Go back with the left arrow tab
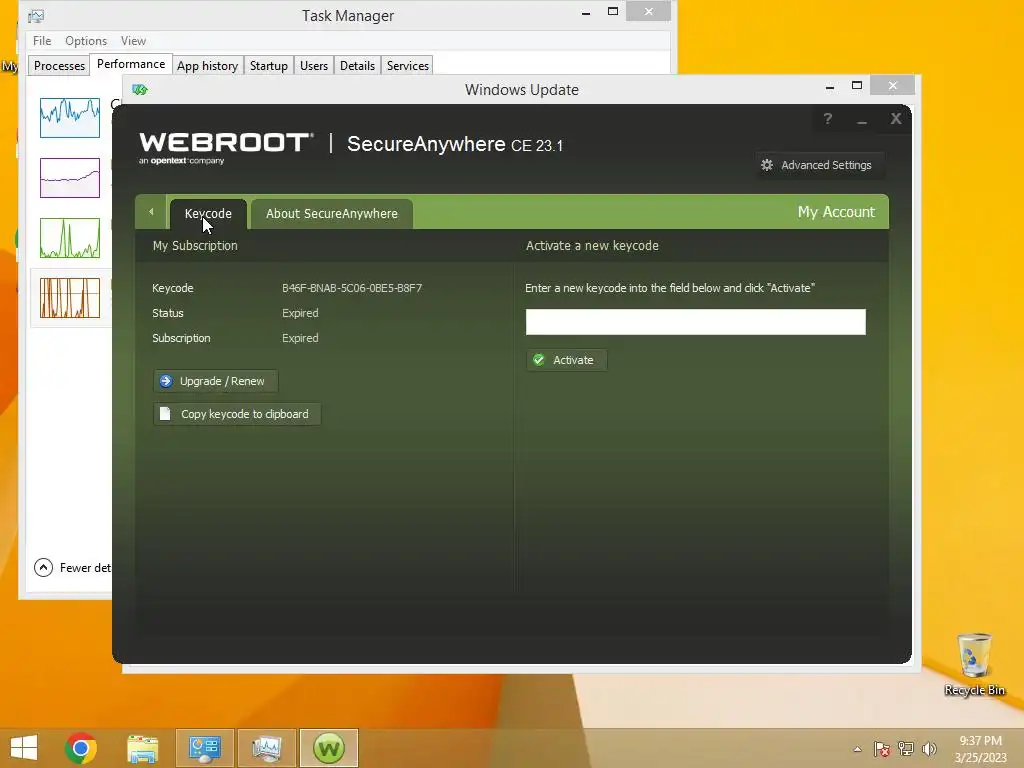Screen dimensions: 1024x768 (x=151, y=212)
